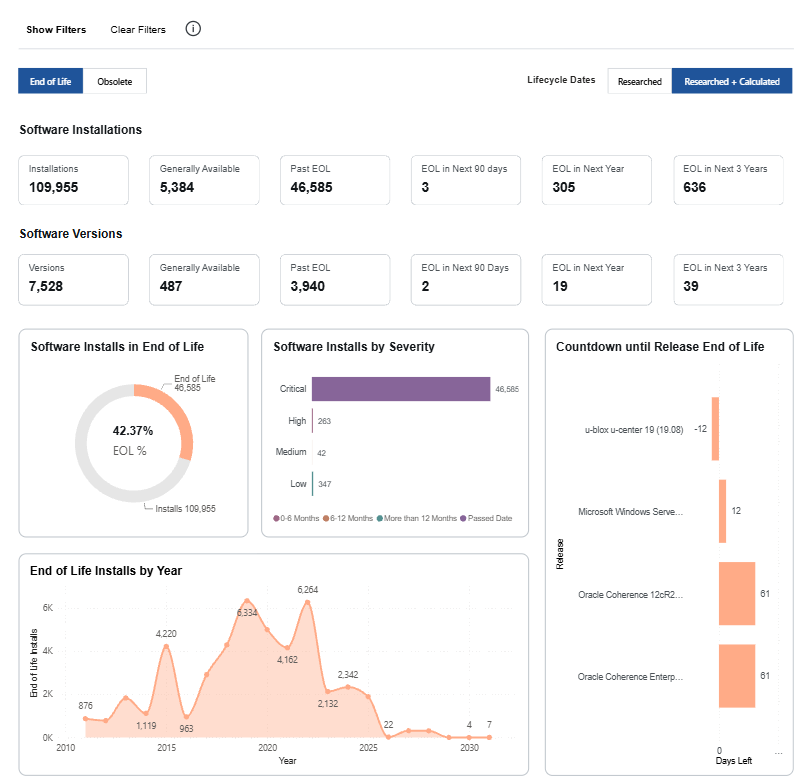Viewport: 803px width, 783px height.
Task: Click Generally Available 5,384 installations card
Action: [x=204, y=180]
